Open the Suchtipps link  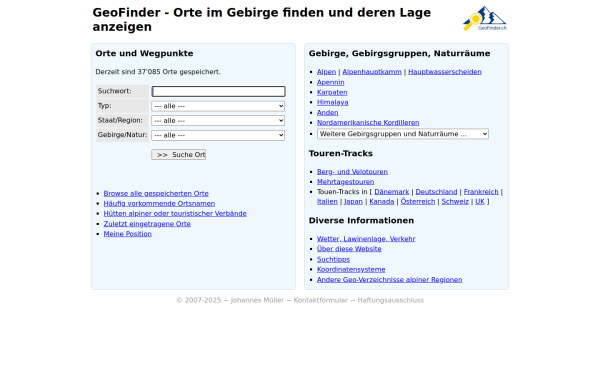(333, 259)
